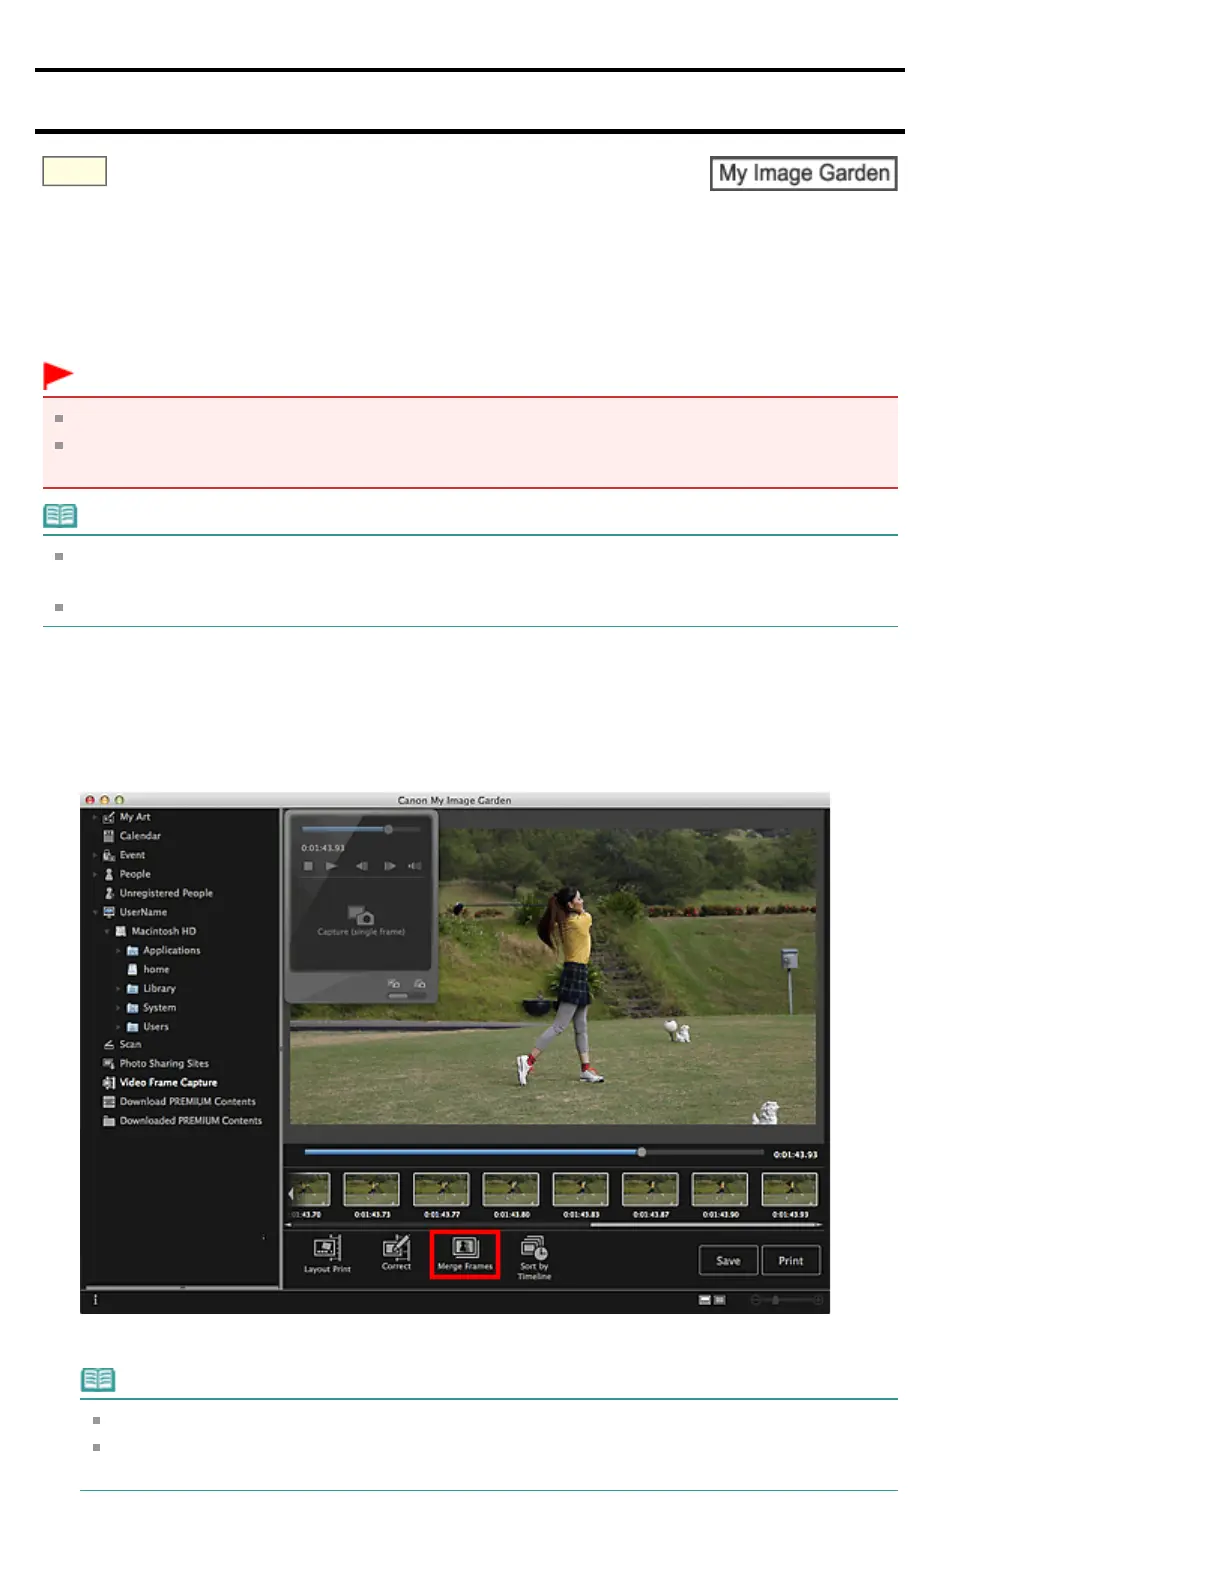The height and width of the screenshot is (1584, 1224).
Task: Open the Scan view
Action: 130,1044
